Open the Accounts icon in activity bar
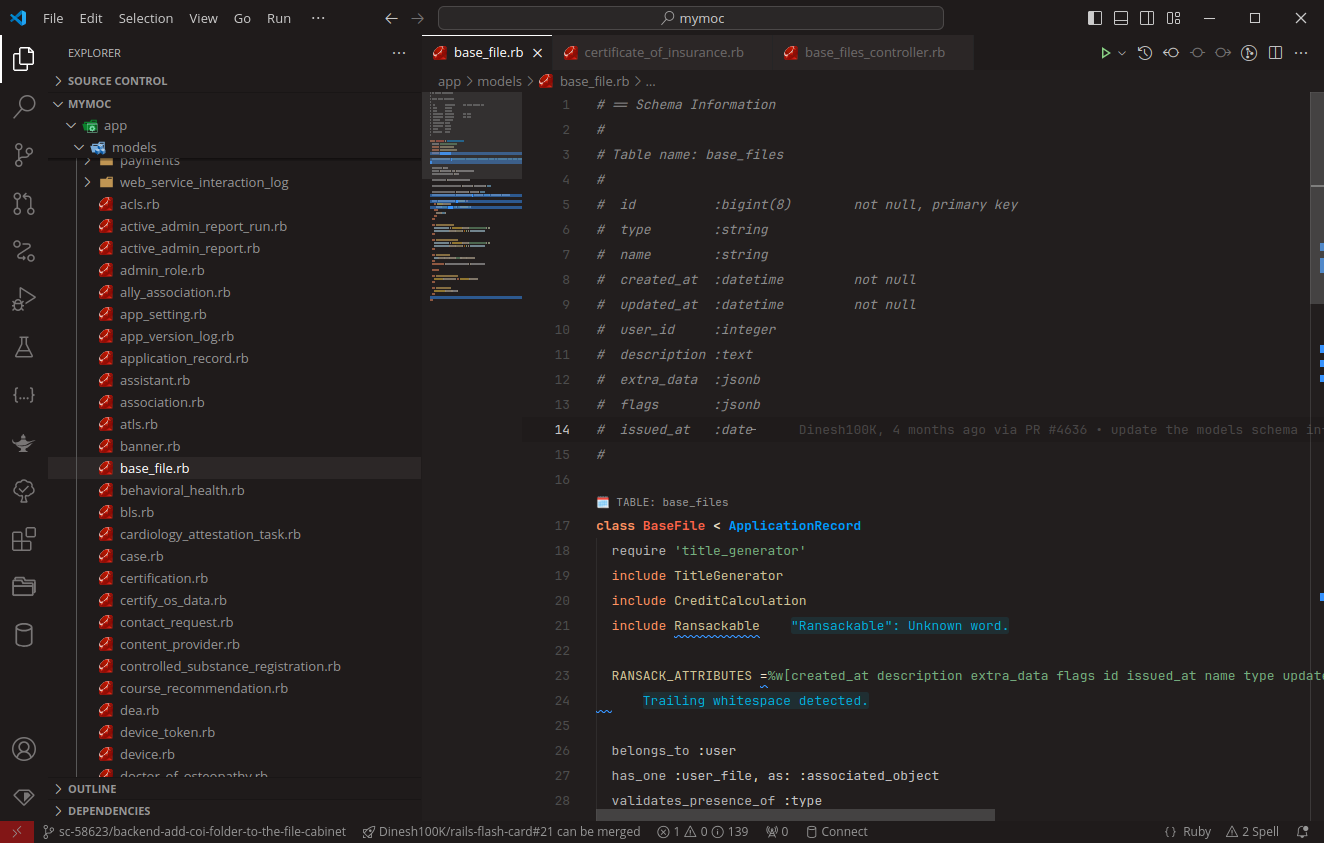1324x843 pixels. tap(24, 749)
